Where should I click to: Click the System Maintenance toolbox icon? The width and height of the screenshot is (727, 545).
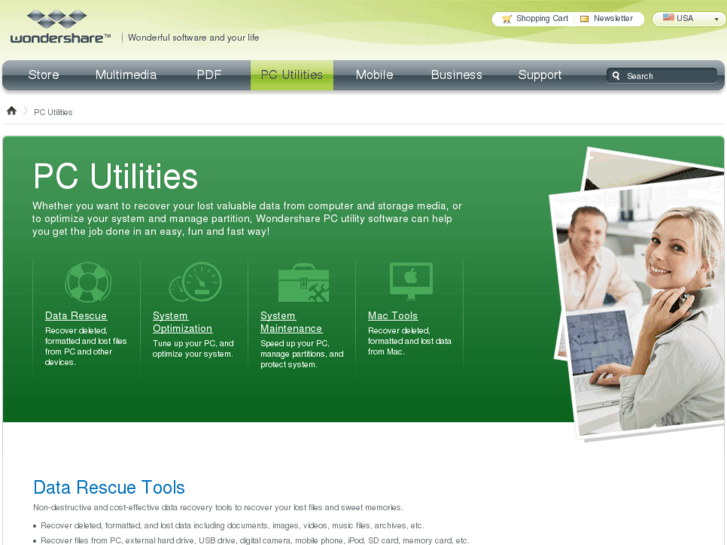pyautogui.click(x=303, y=283)
